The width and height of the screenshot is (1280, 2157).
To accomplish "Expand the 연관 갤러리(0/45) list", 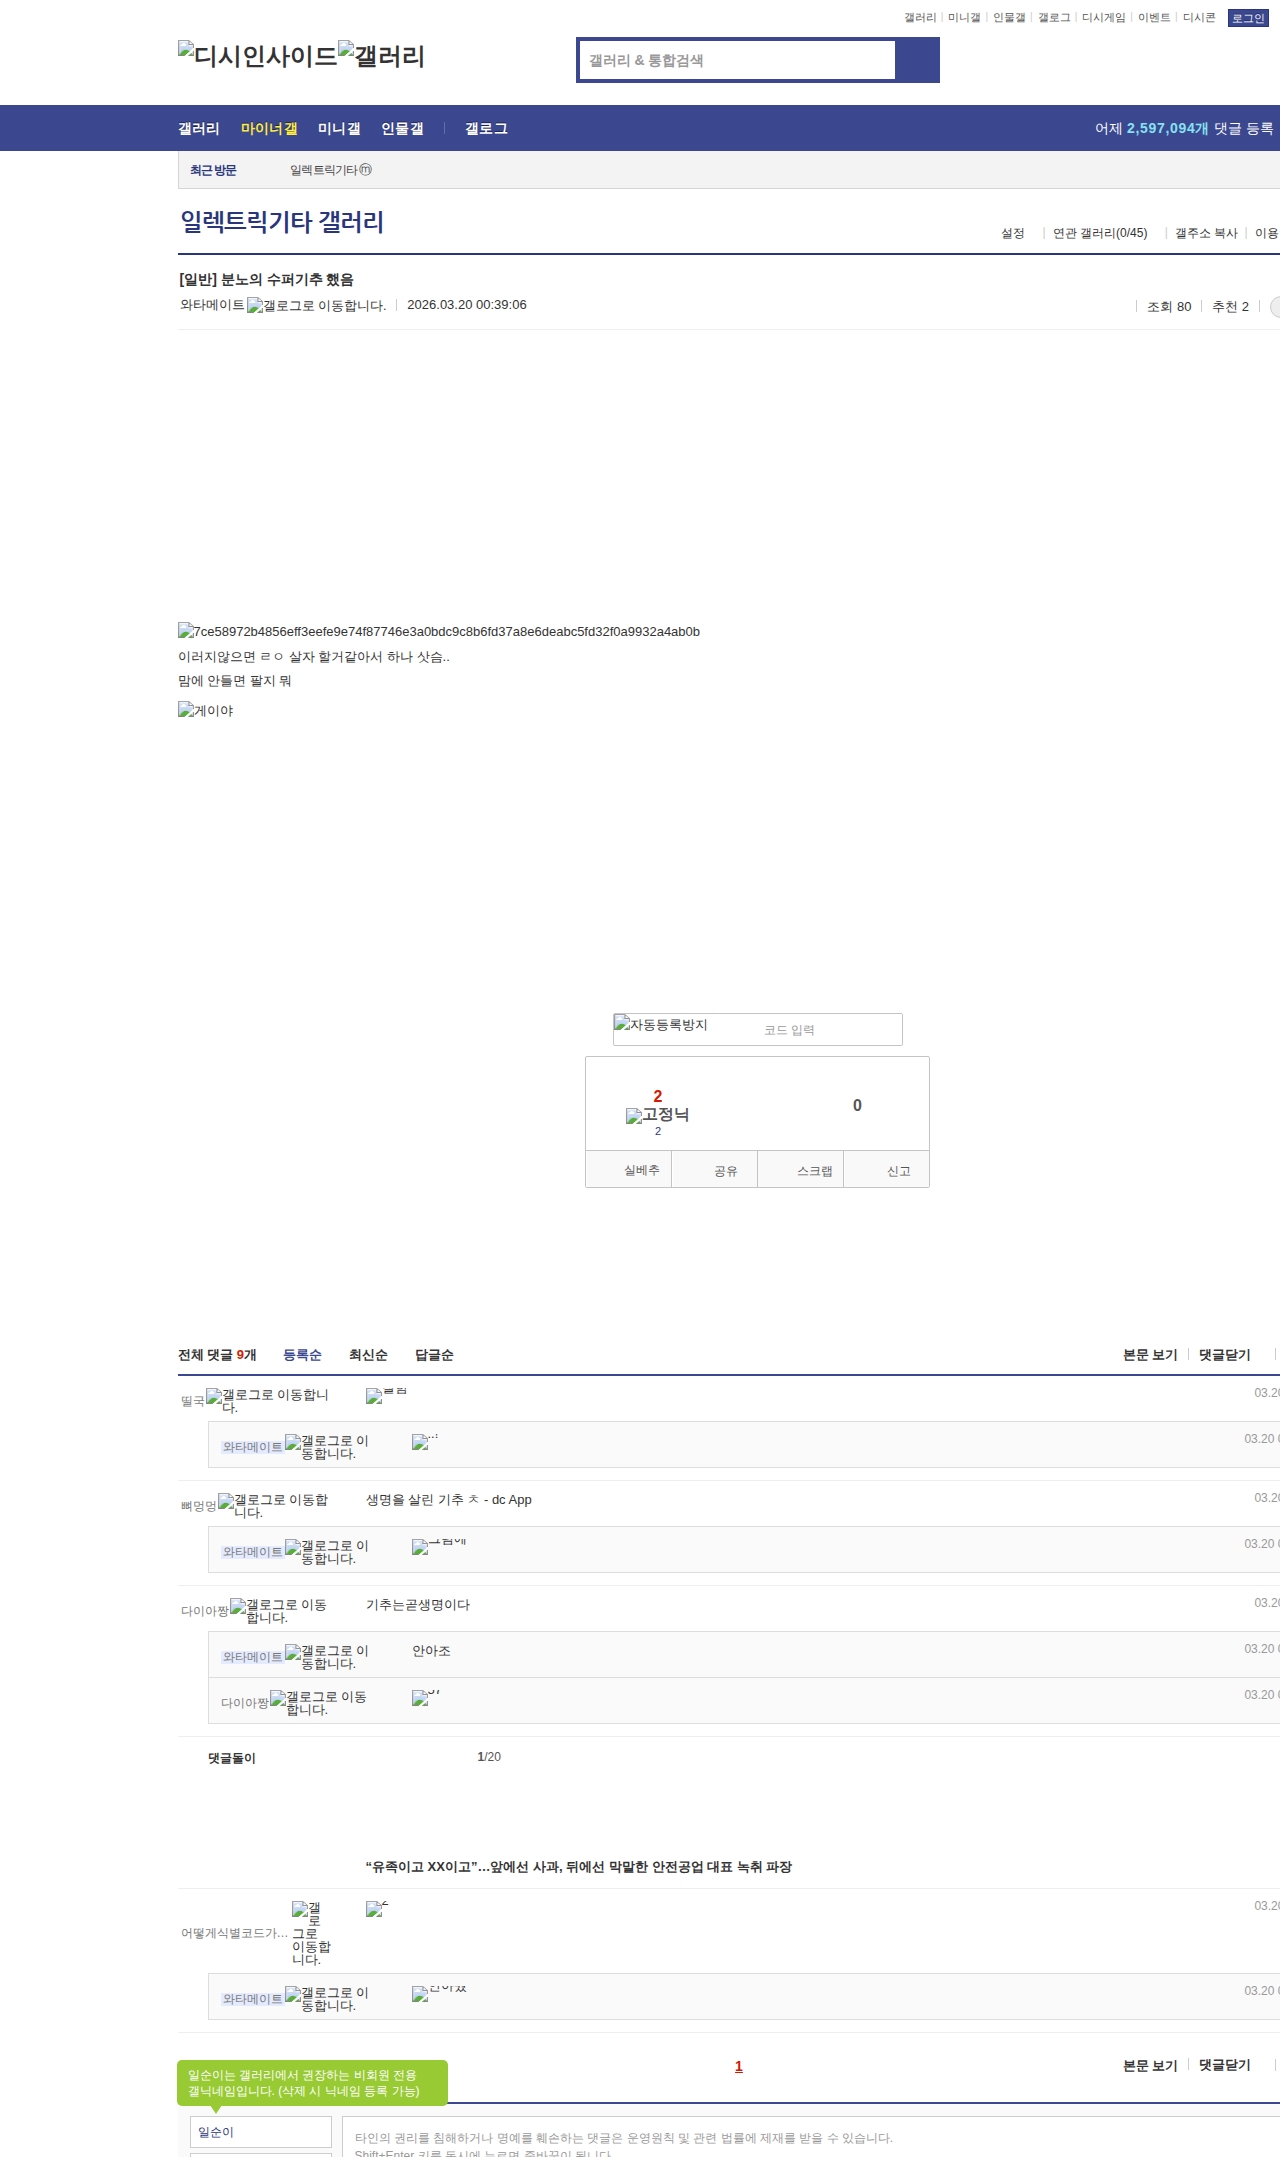I will (x=1100, y=233).
